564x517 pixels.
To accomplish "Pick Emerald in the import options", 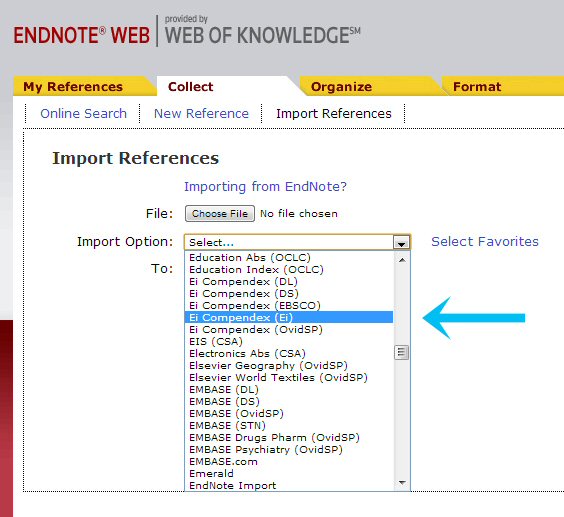I will pyautogui.click(x=211, y=473).
